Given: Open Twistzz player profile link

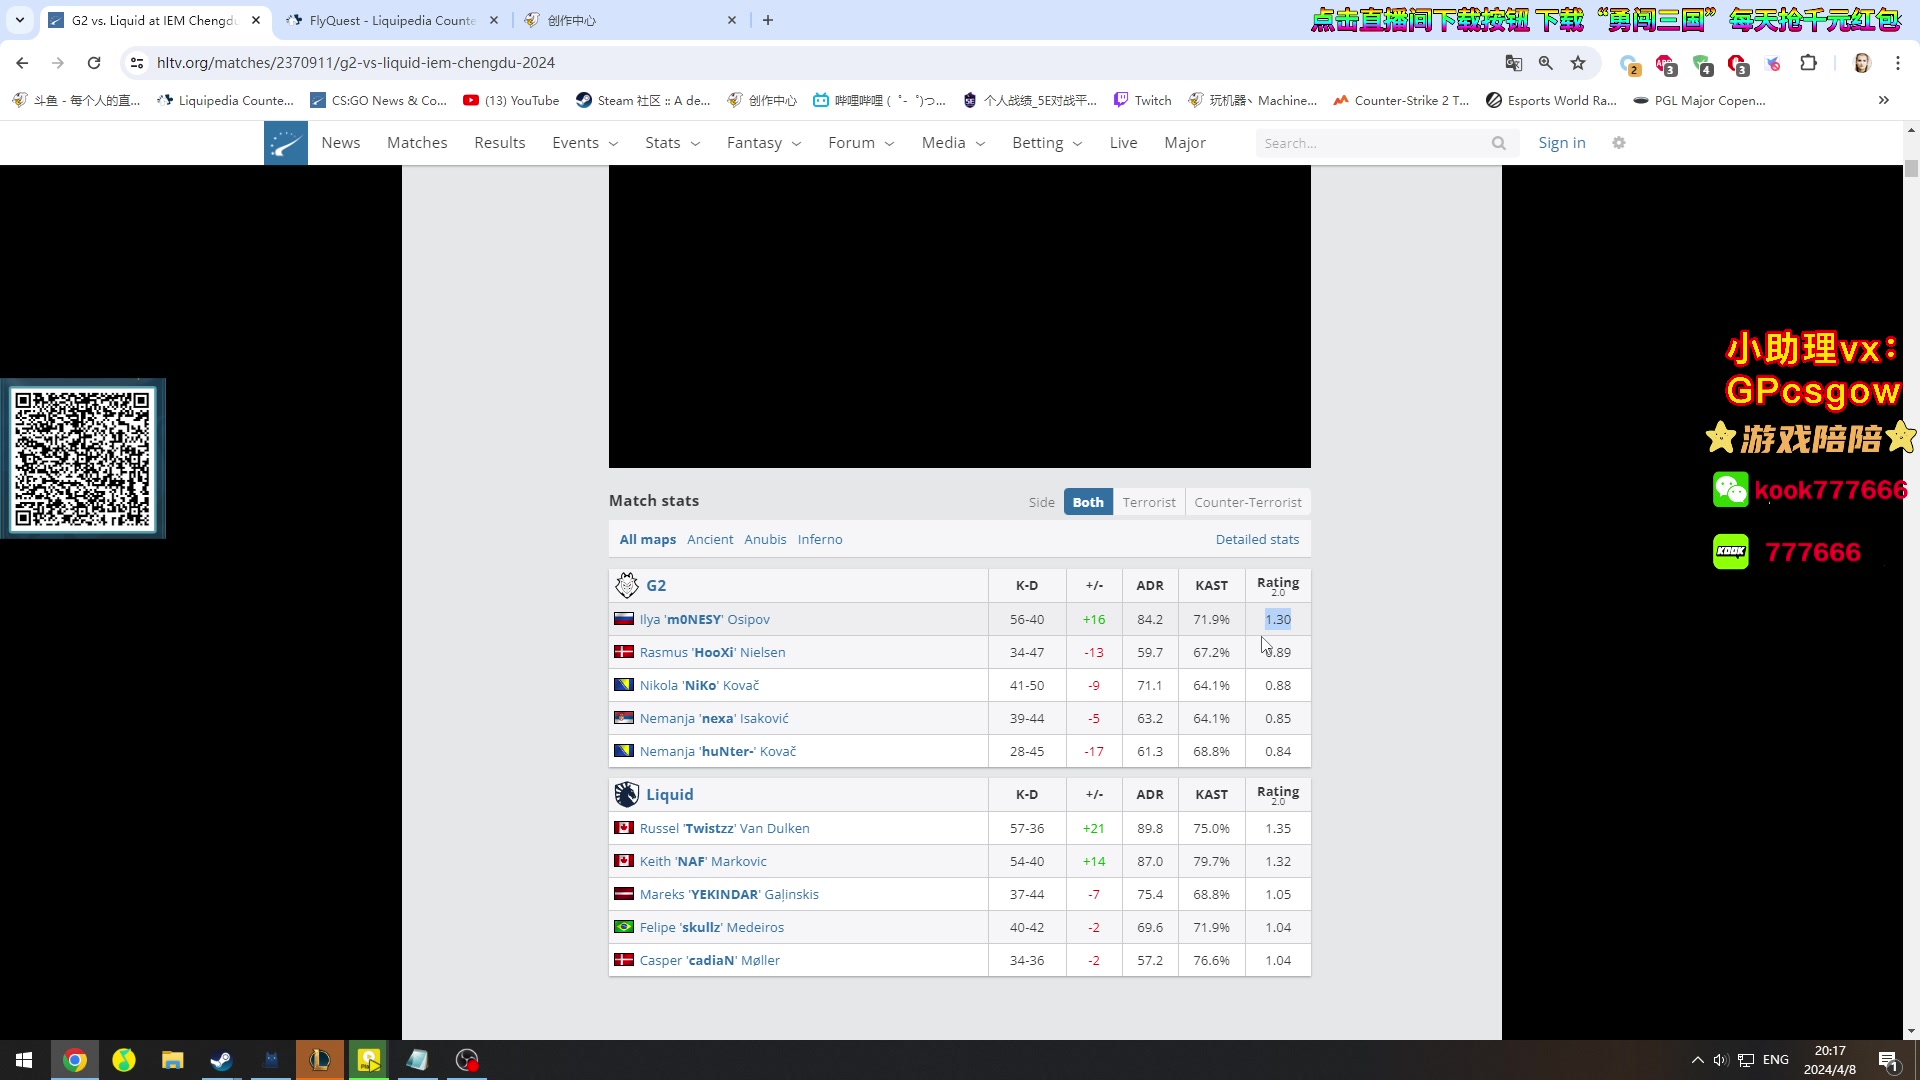Looking at the screenshot, I should [725, 828].
